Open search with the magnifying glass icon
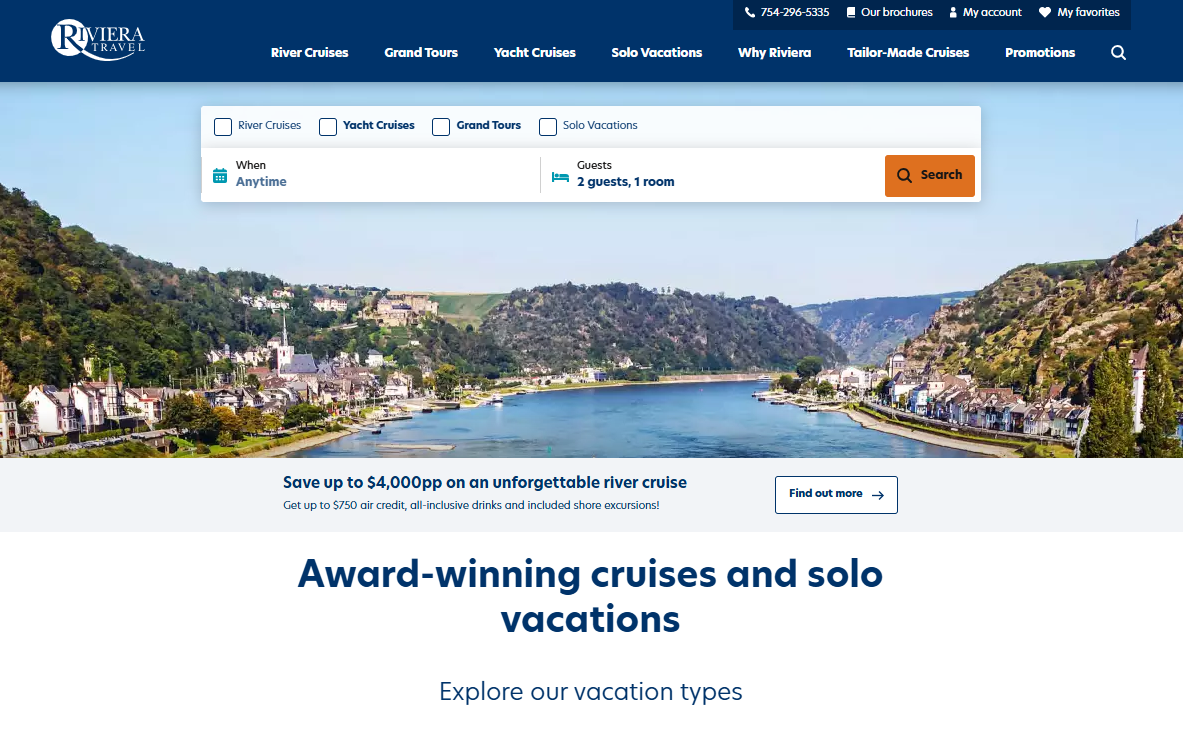Image resolution: width=1183 pixels, height=733 pixels. click(x=1118, y=53)
